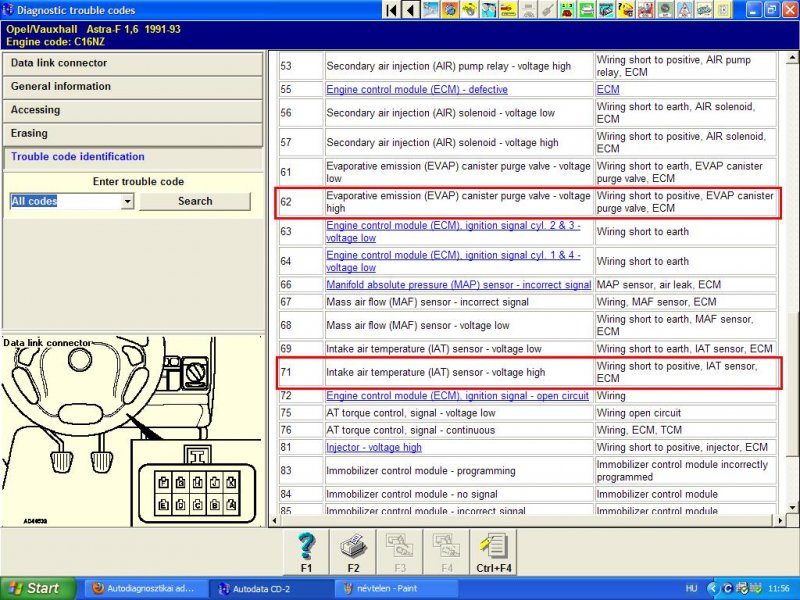Open the ignition signal cyl. 2 & 3 voltage low link
This screenshot has width=800, height=600.
pyautogui.click(x=453, y=232)
